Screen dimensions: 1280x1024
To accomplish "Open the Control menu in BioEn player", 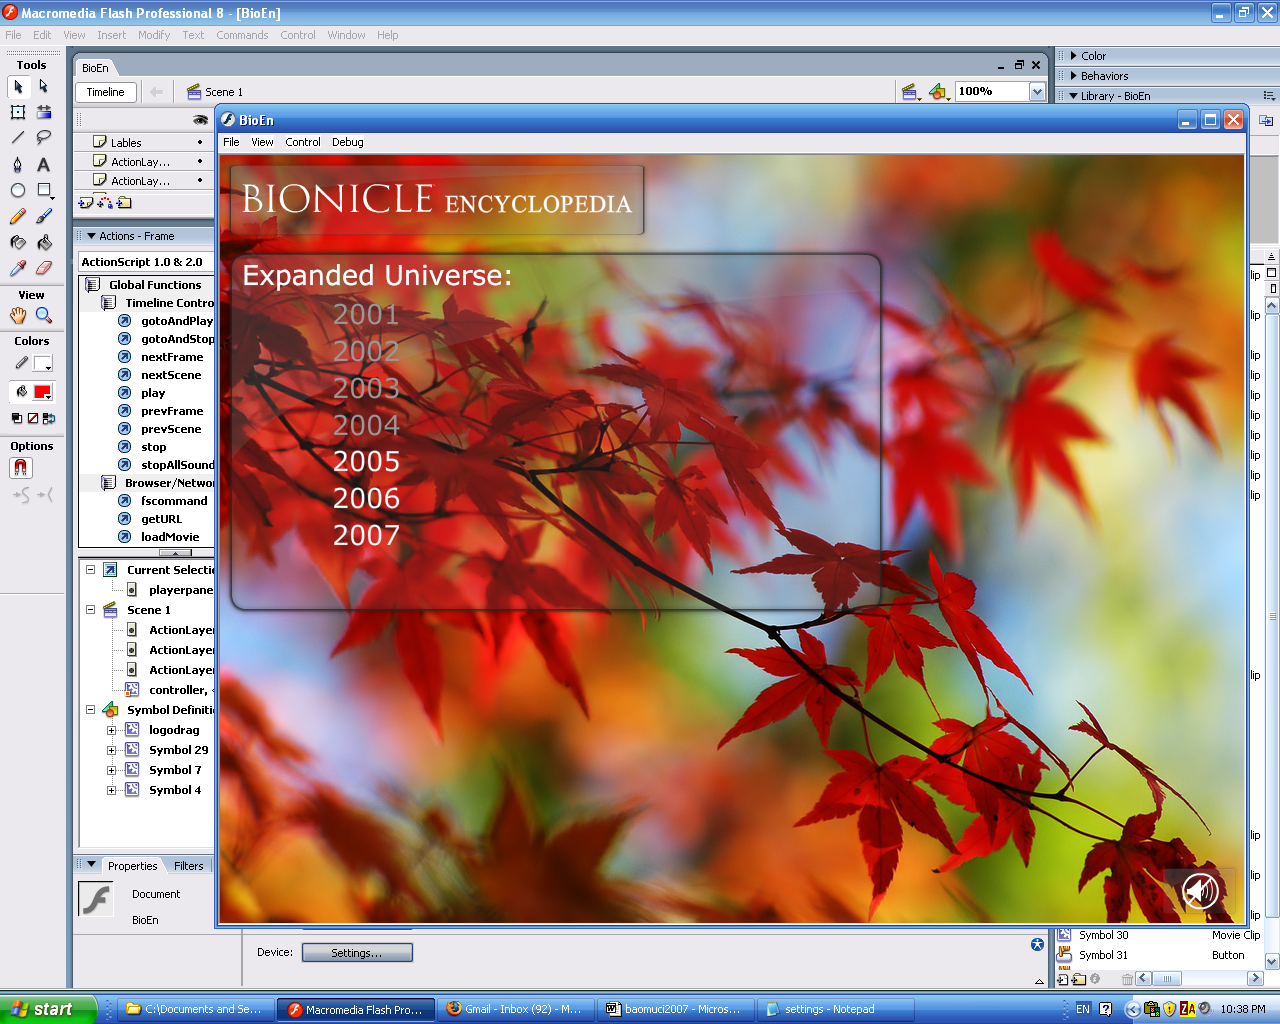I will (x=302, y=142).
